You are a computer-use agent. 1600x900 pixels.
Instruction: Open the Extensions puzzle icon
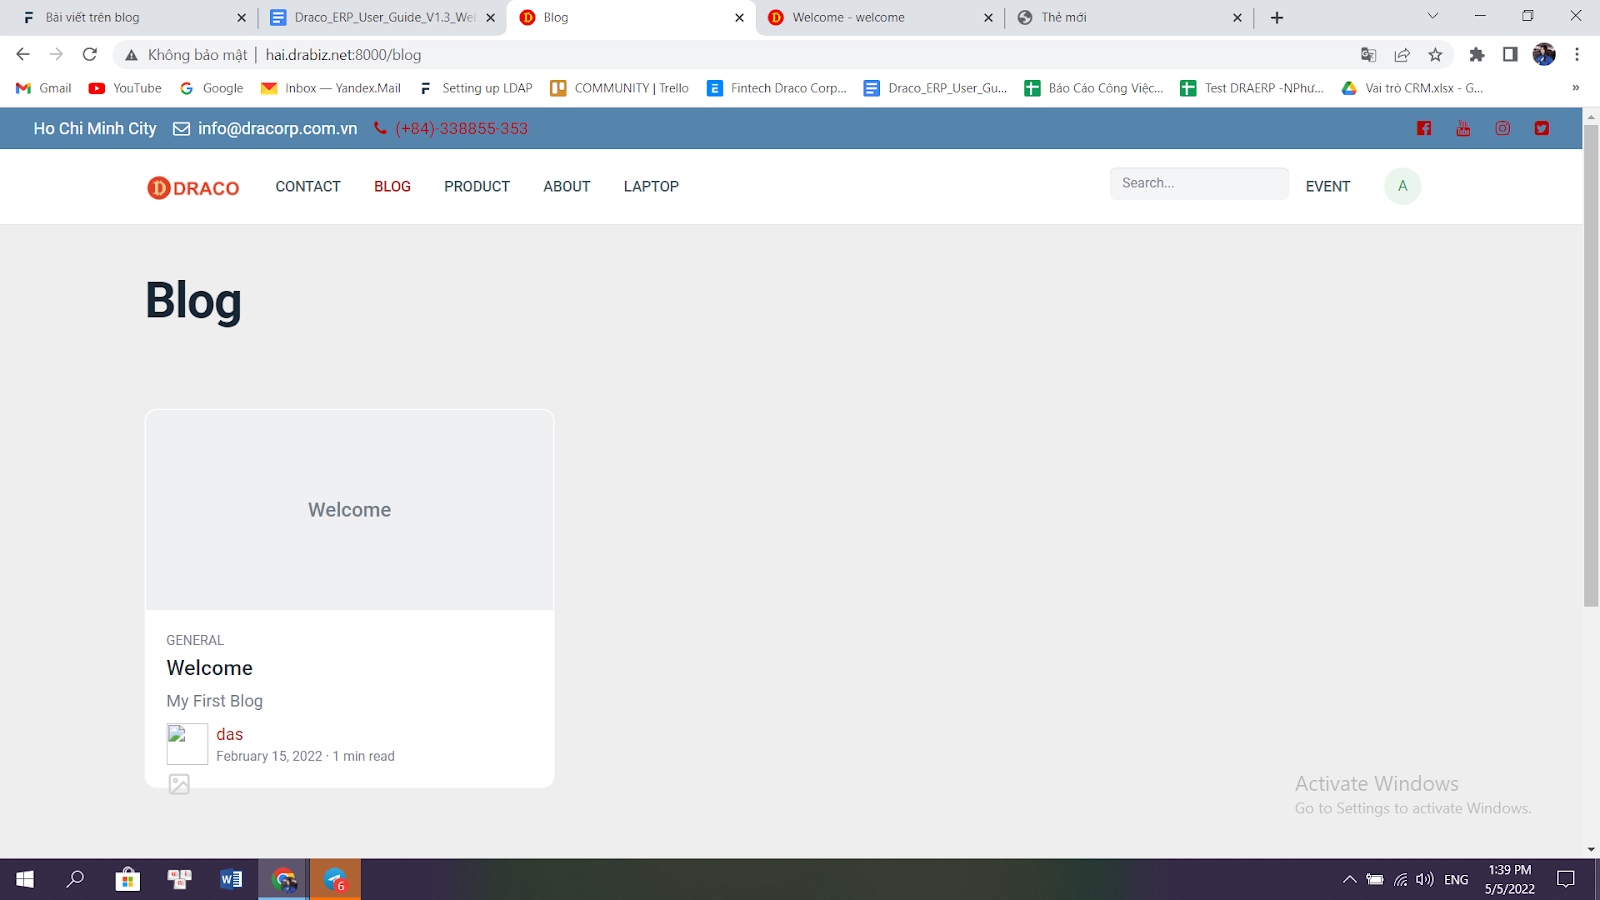[x=1476, y=55]
